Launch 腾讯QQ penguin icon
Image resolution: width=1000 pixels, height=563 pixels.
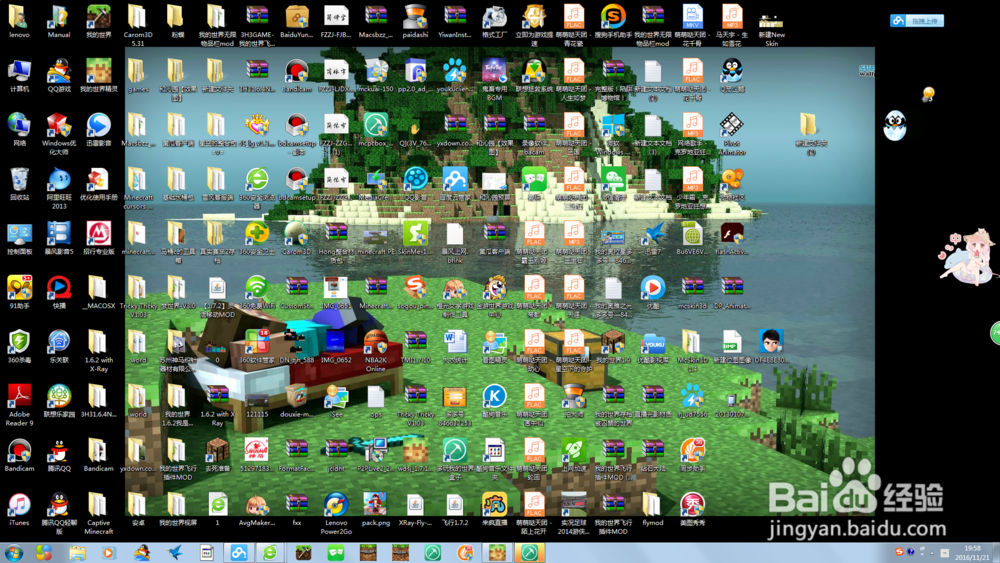[x=59, y=451]
